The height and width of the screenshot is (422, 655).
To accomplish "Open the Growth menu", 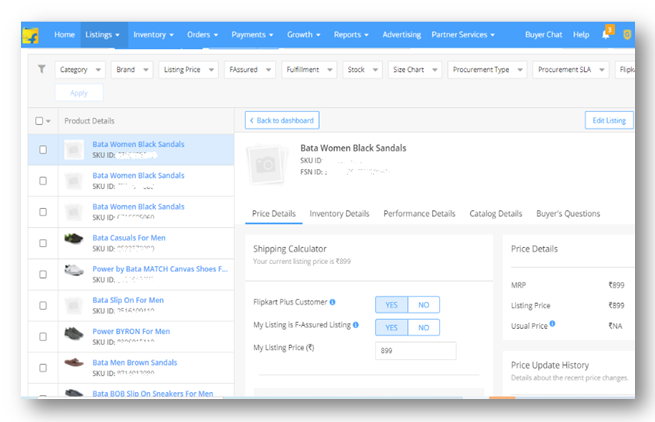I will 303,35.
